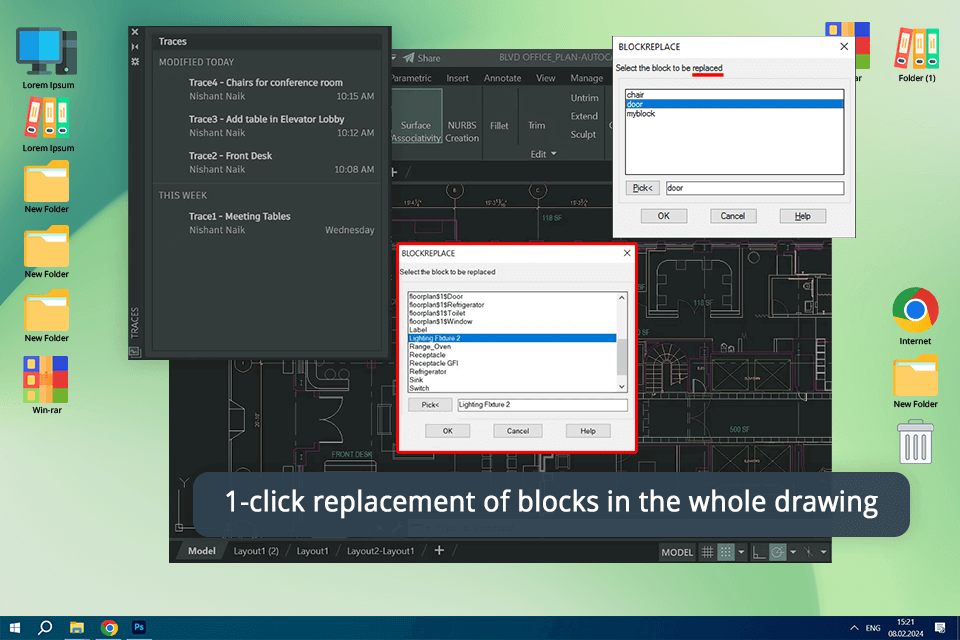Click the small Traces icon below the vertical TRACES label
This screenshot has height=640, width=960.
point(135,352)
